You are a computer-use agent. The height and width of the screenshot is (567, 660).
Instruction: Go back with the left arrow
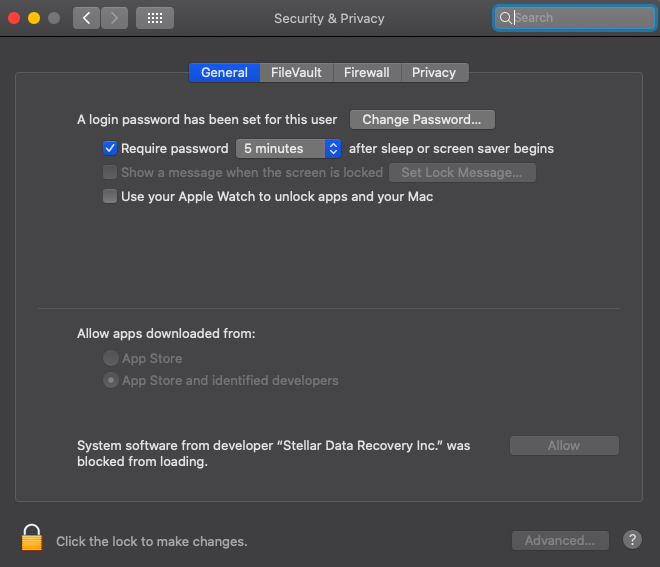click(x=86, y=18)
